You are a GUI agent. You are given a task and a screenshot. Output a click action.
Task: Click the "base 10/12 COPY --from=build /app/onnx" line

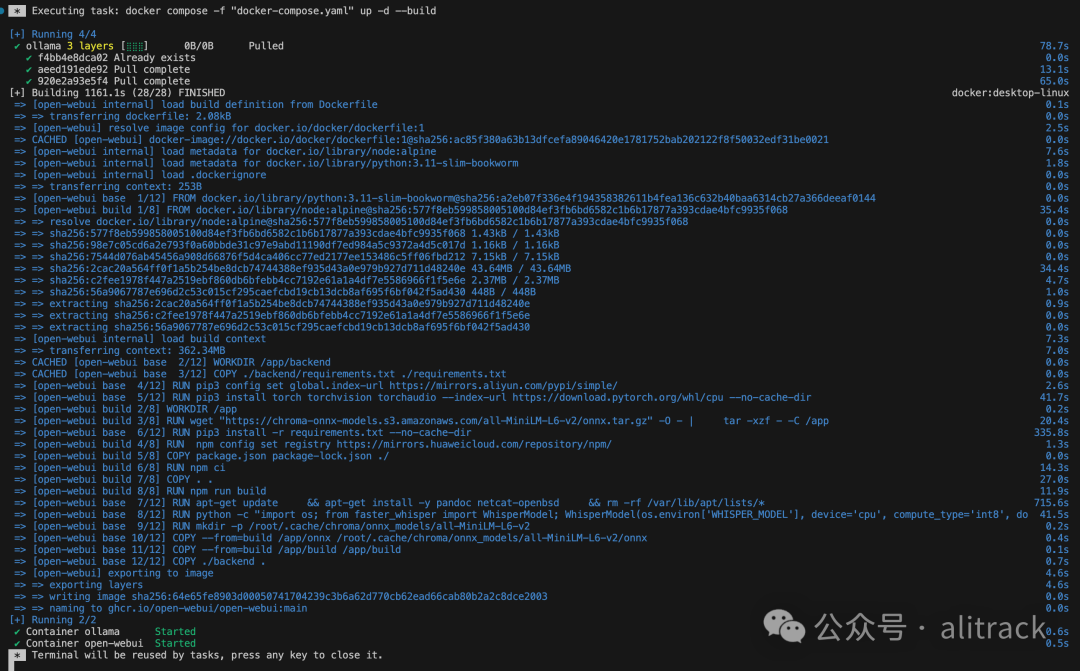click(x=331, y=537)
